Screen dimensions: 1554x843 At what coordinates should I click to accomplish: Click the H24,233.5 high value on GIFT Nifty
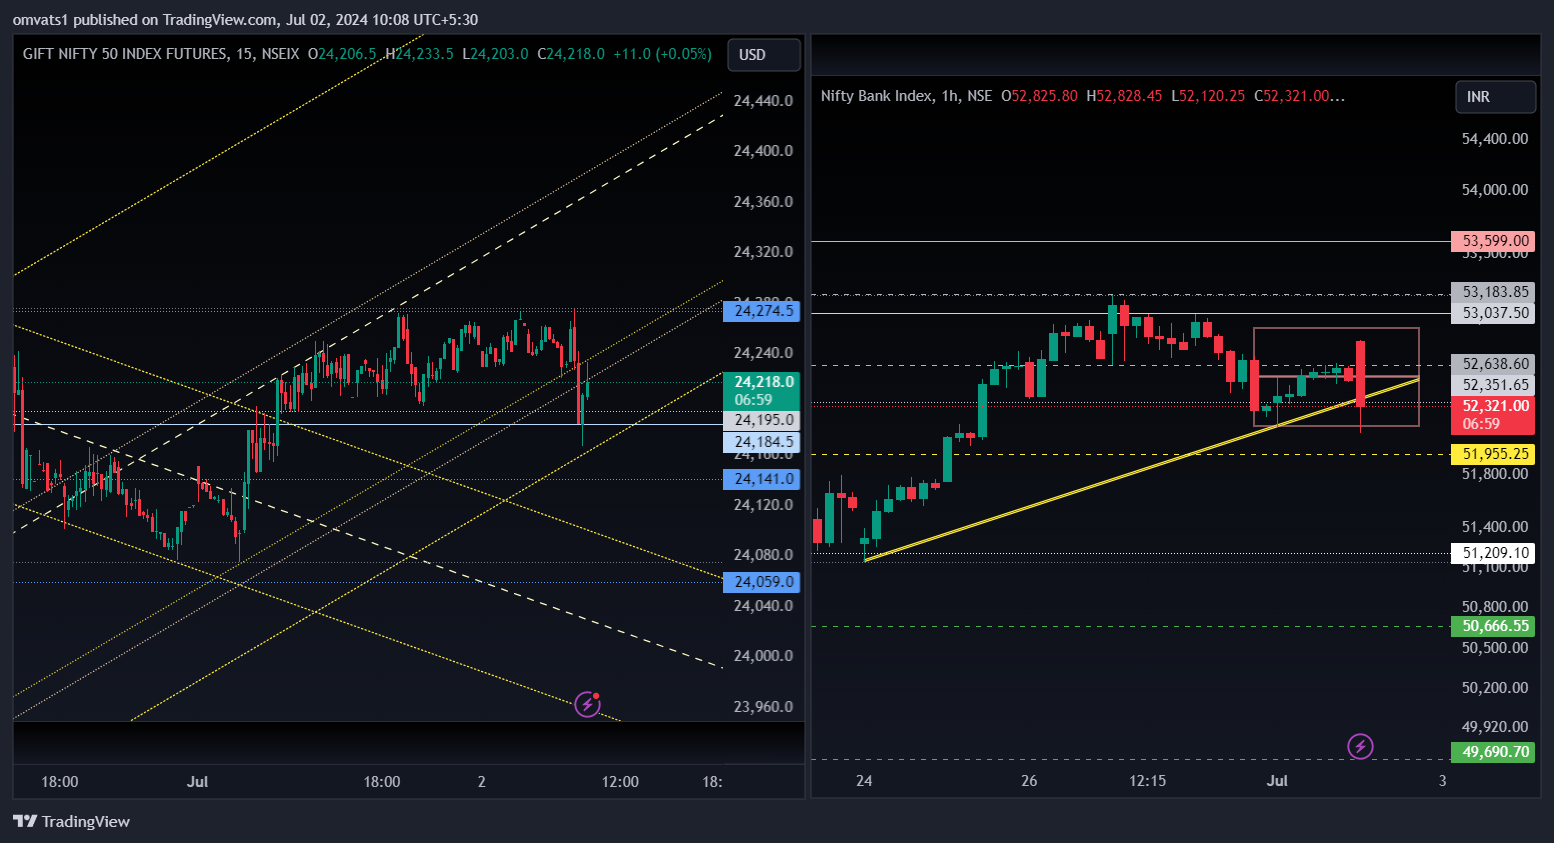419,54
